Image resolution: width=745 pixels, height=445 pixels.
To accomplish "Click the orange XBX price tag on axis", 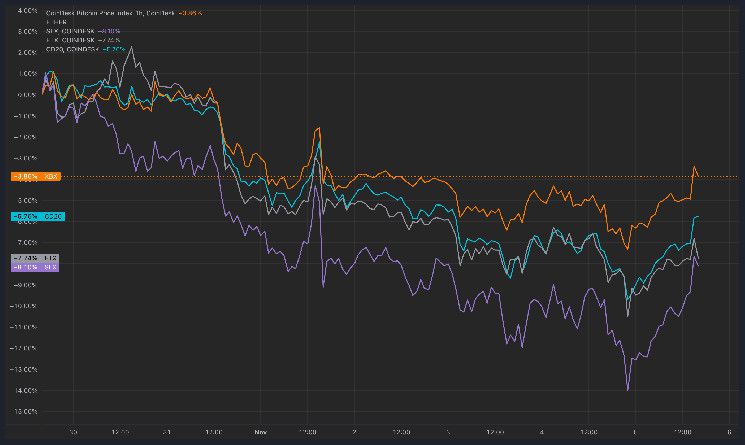I will coord(37,177).
